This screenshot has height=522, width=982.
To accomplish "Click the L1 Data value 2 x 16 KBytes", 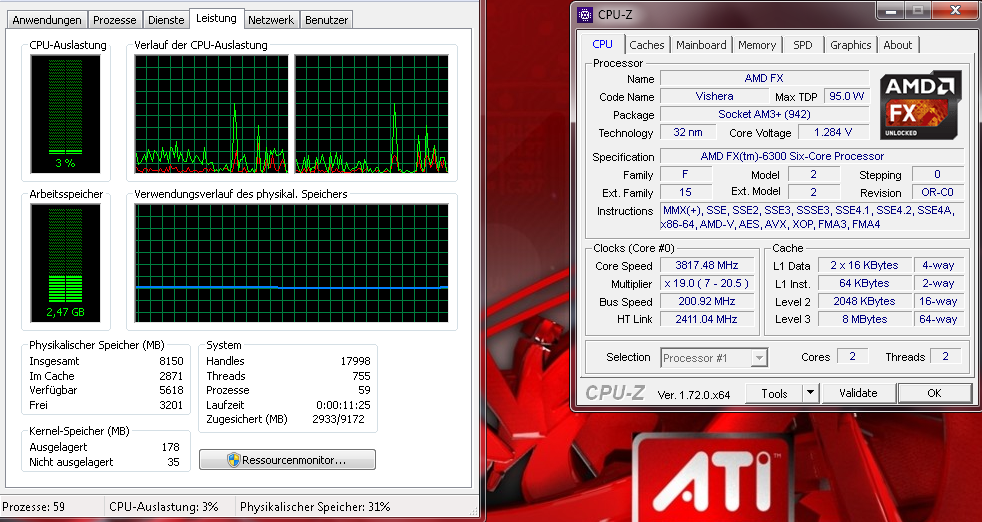I will pyautogui.click(x=864, y=265).
